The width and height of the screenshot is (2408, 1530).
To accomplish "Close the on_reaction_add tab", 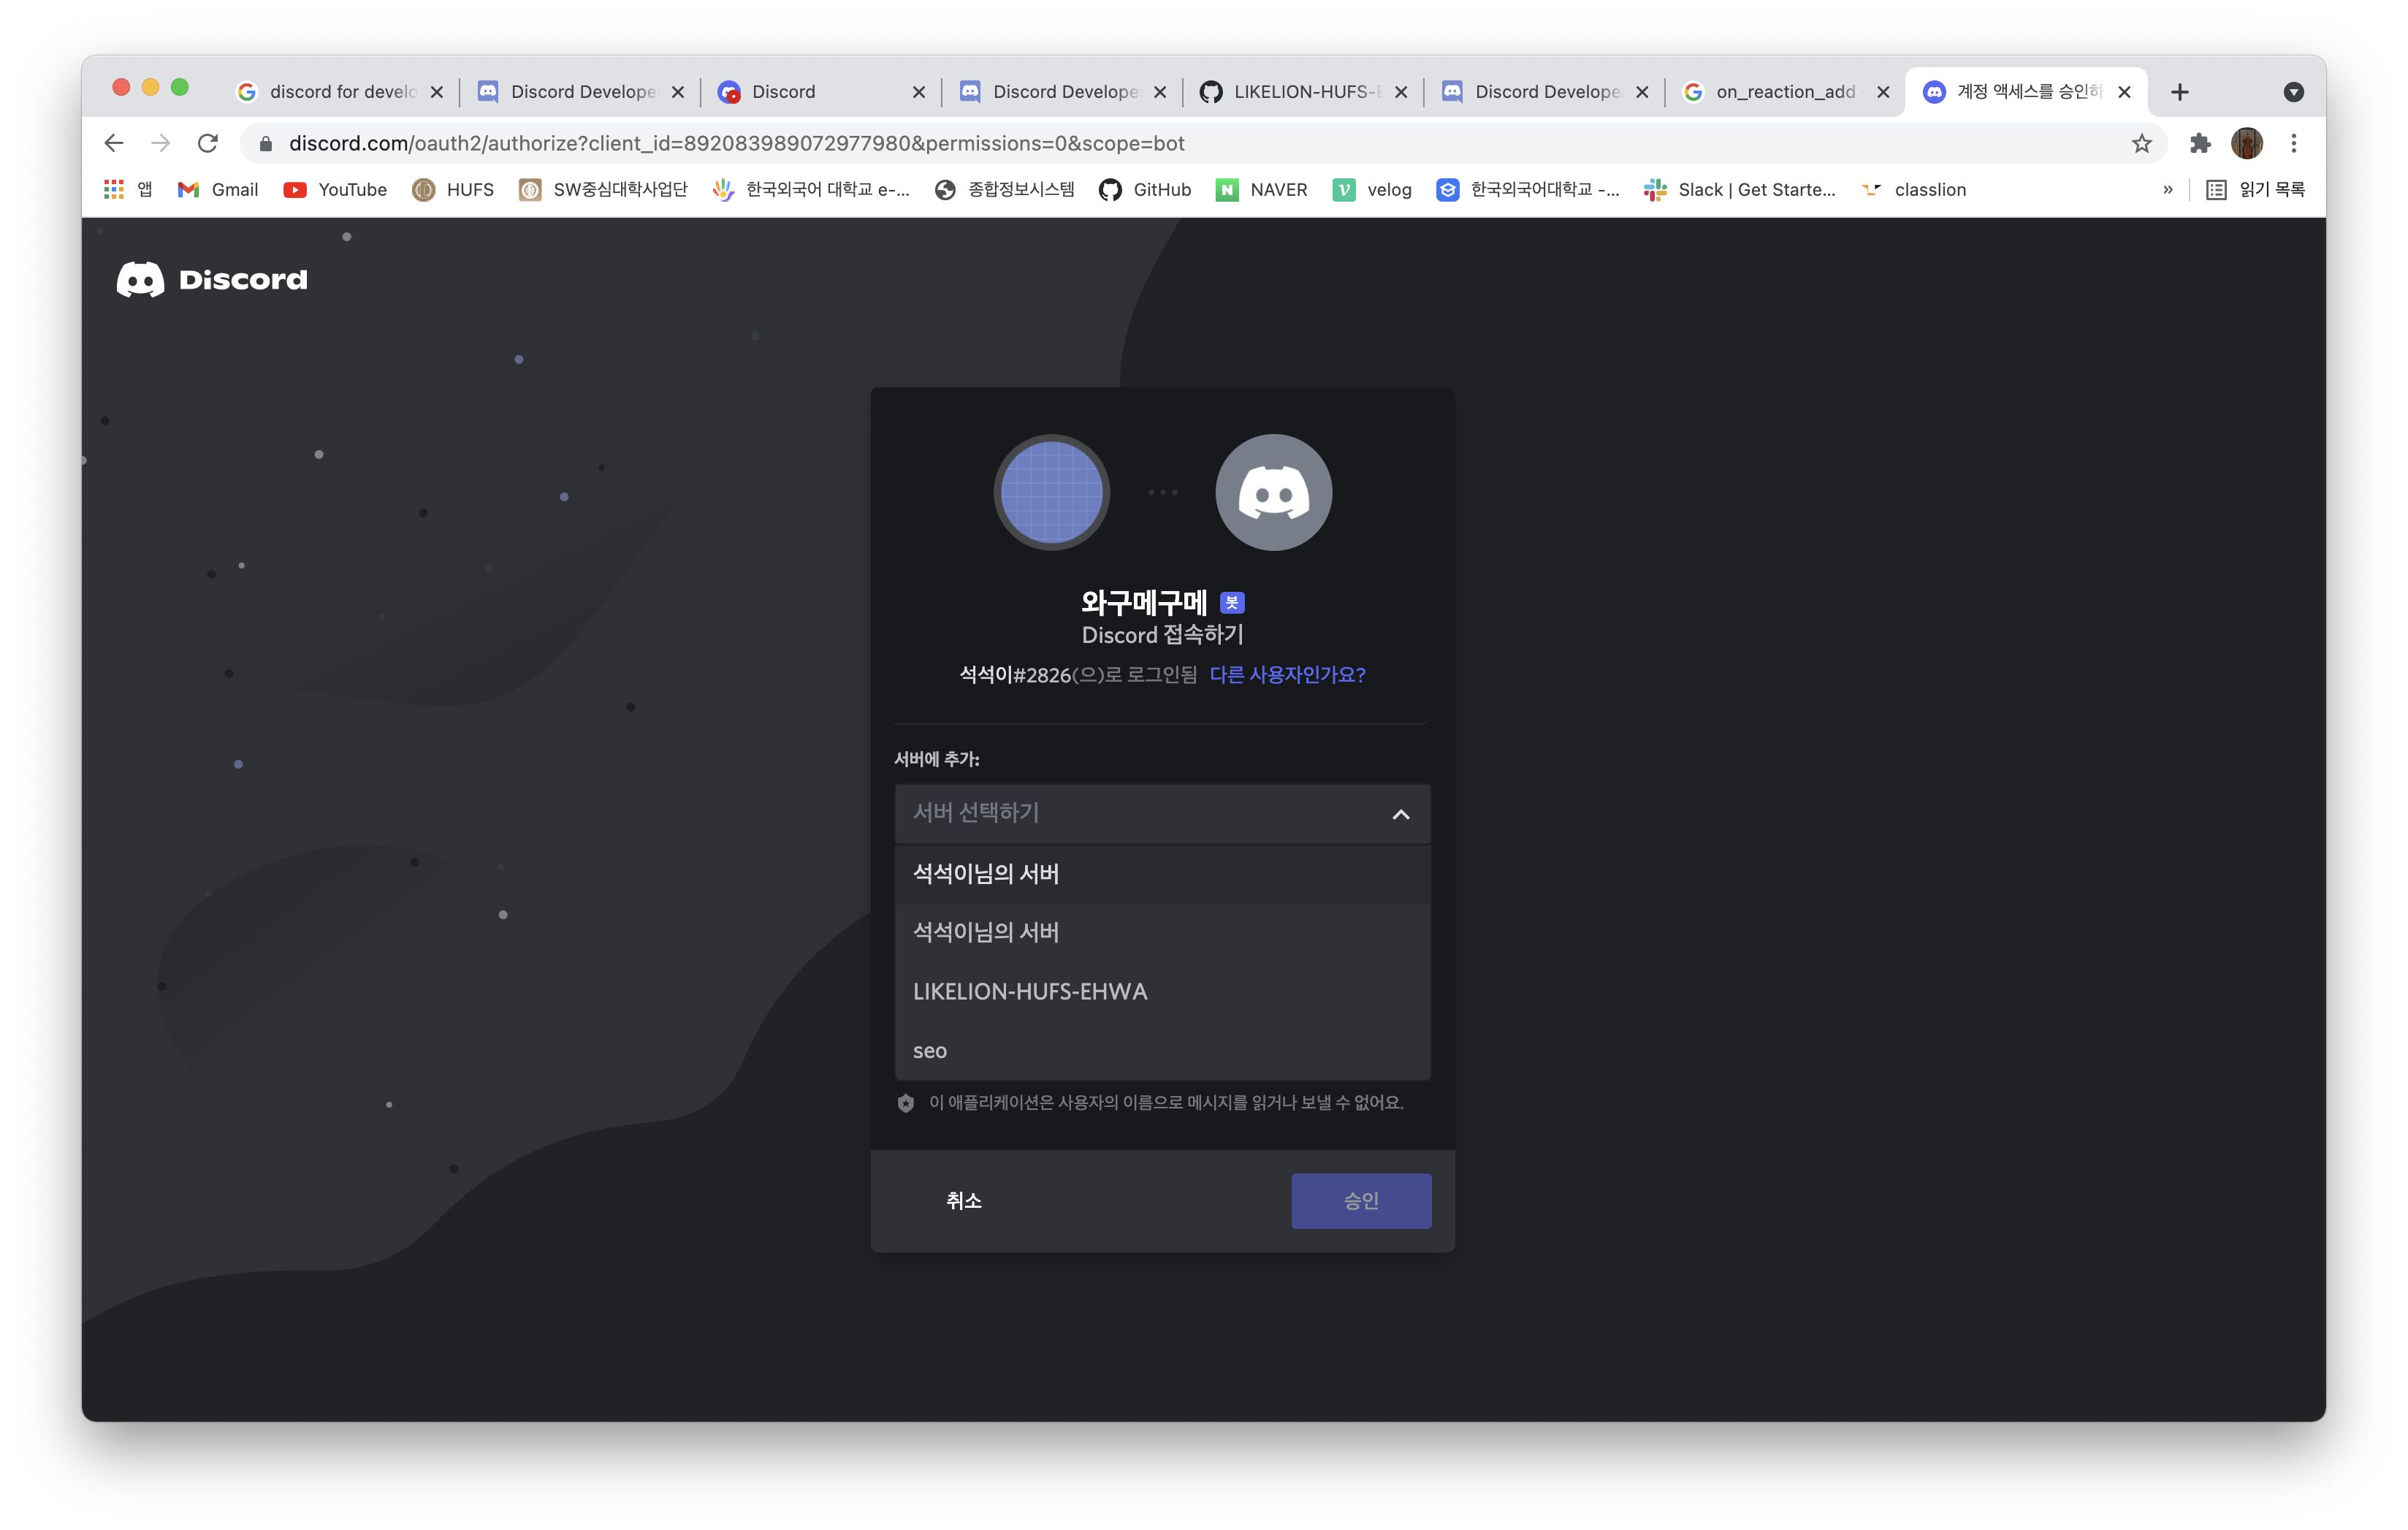I will (1883, 92).
